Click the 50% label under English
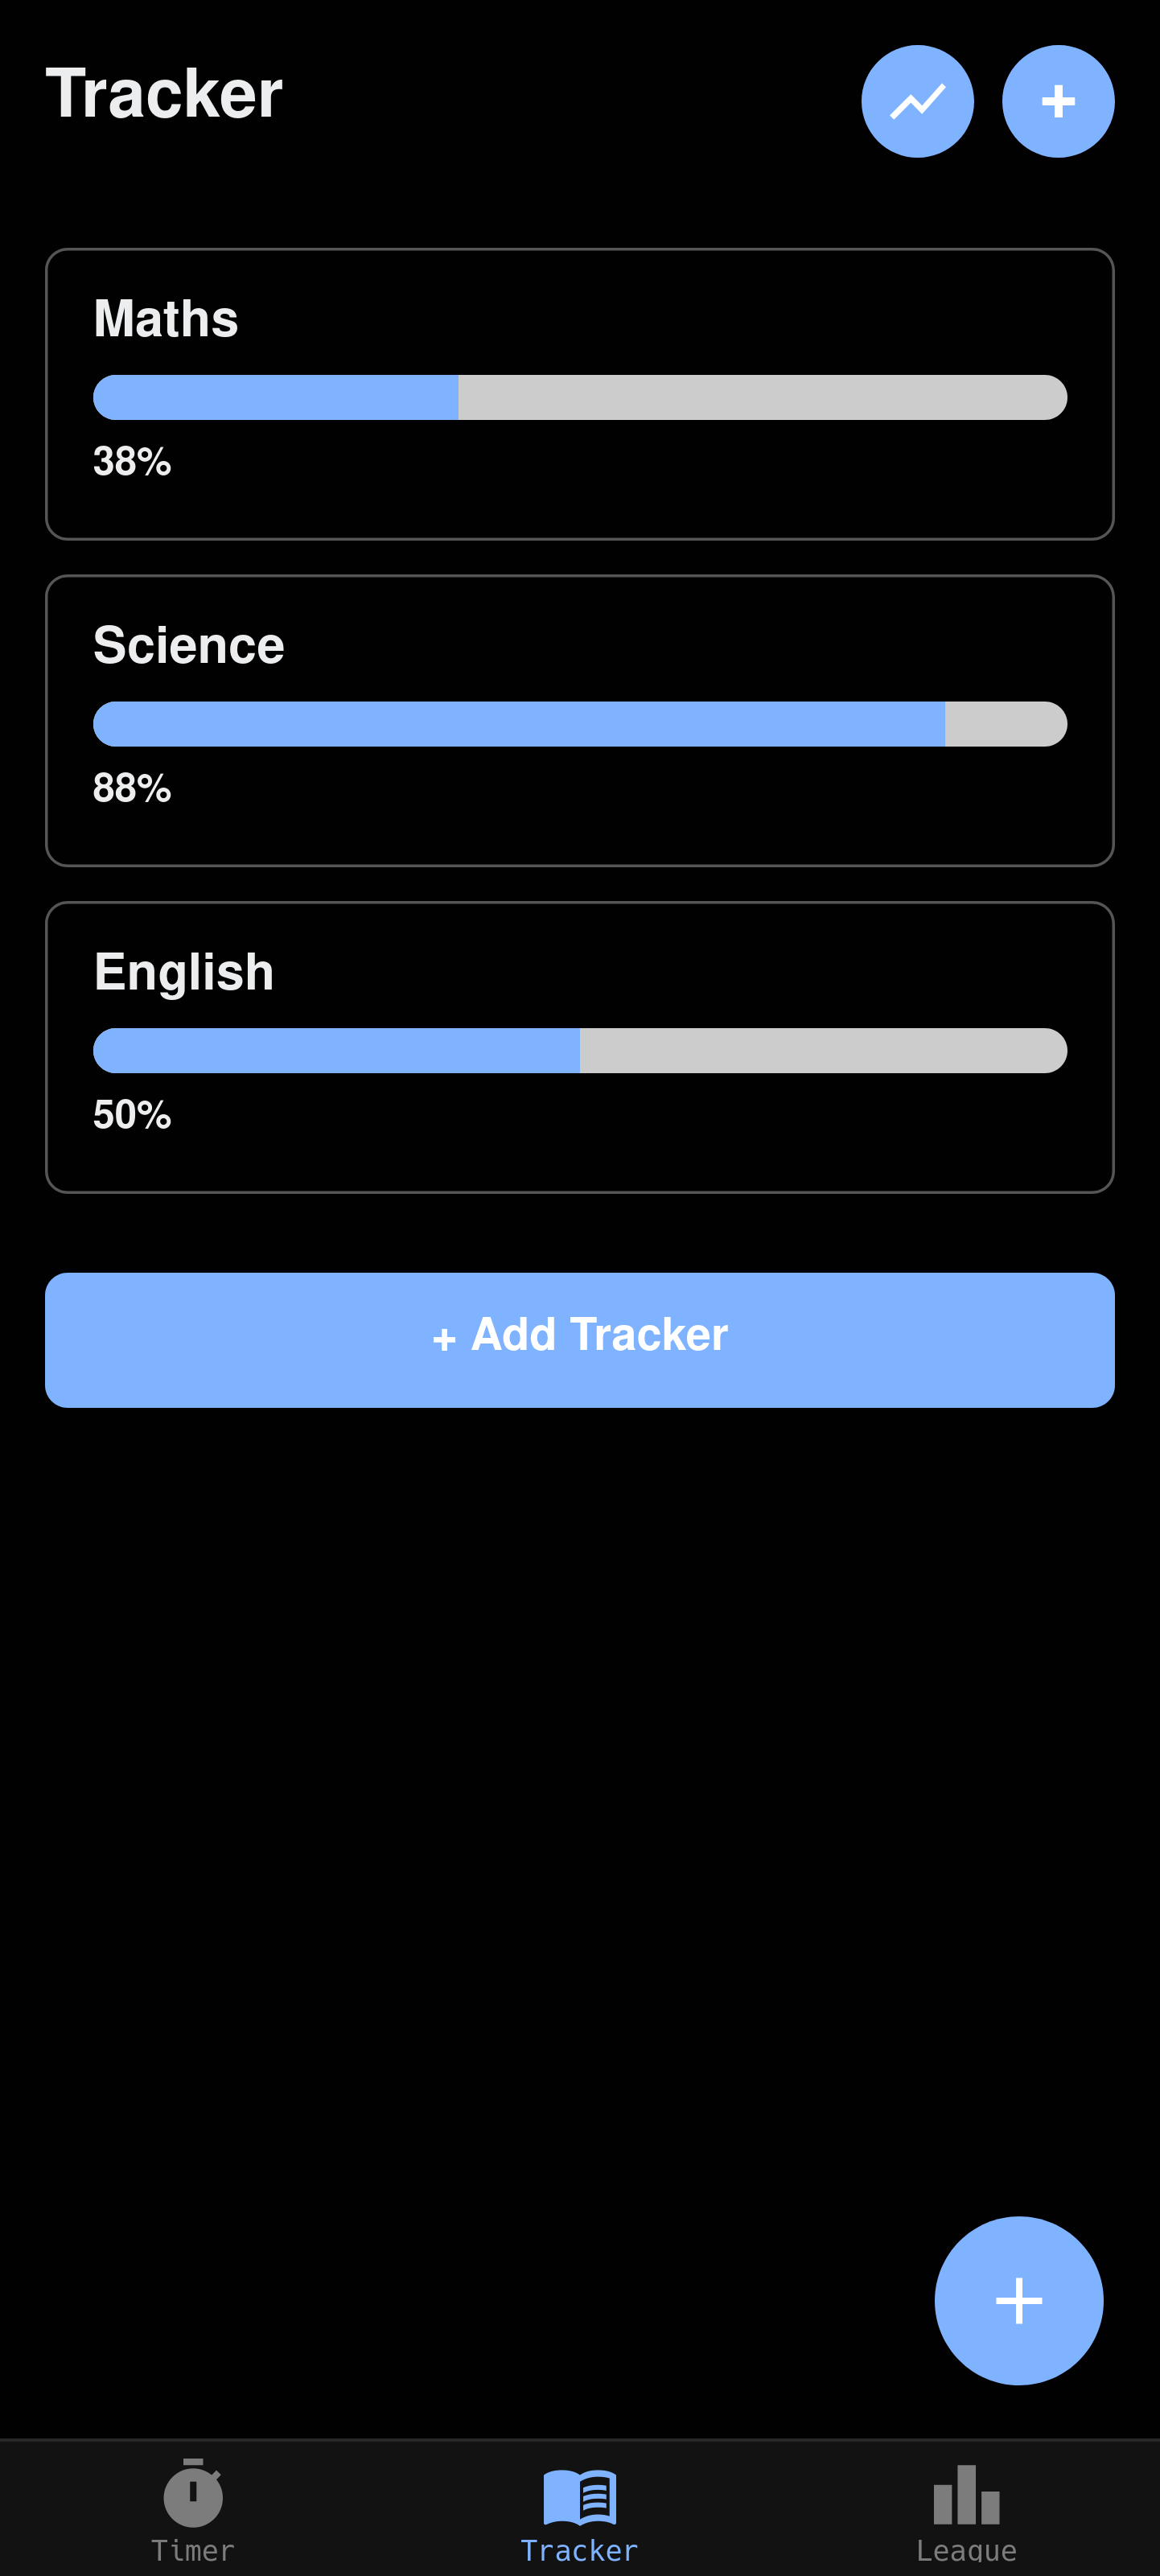 click(x=131, y=1114)
